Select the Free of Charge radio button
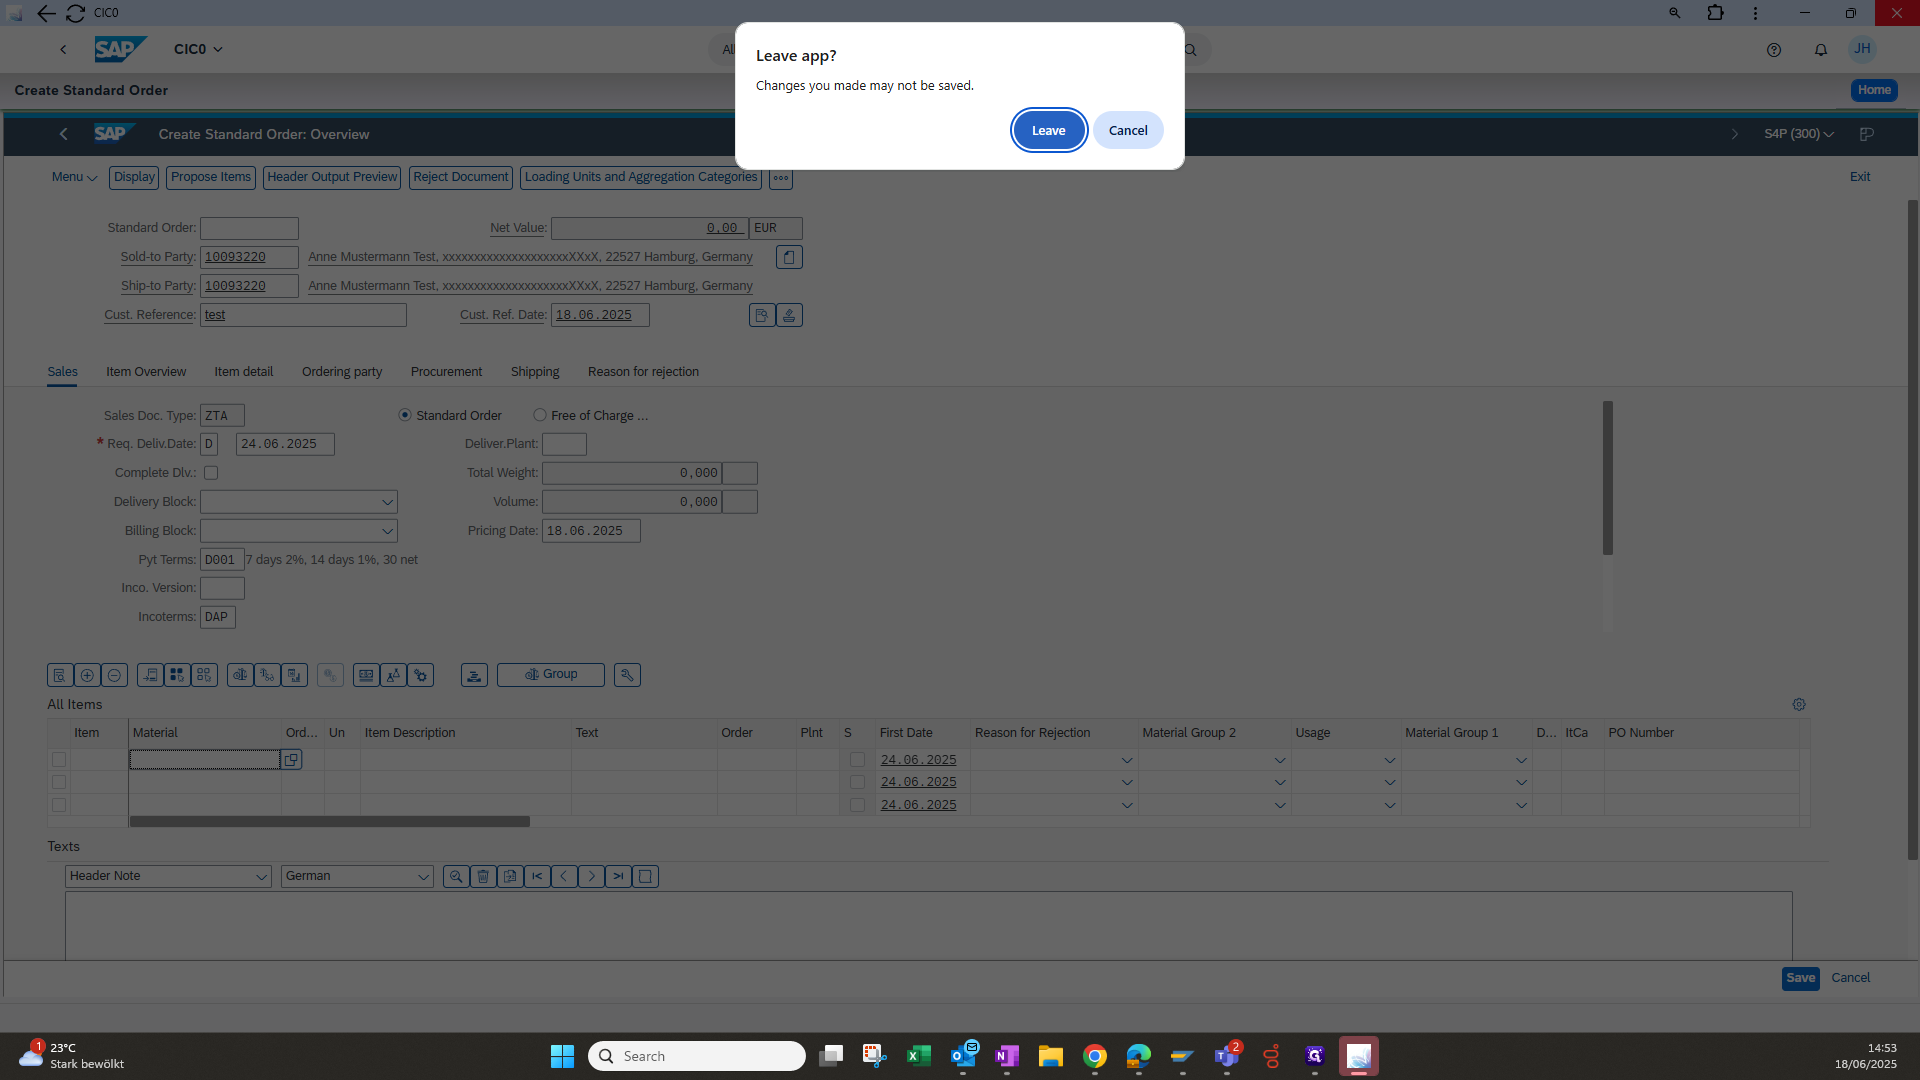This screenshot has width=1920, height=1080. point(540,415)
